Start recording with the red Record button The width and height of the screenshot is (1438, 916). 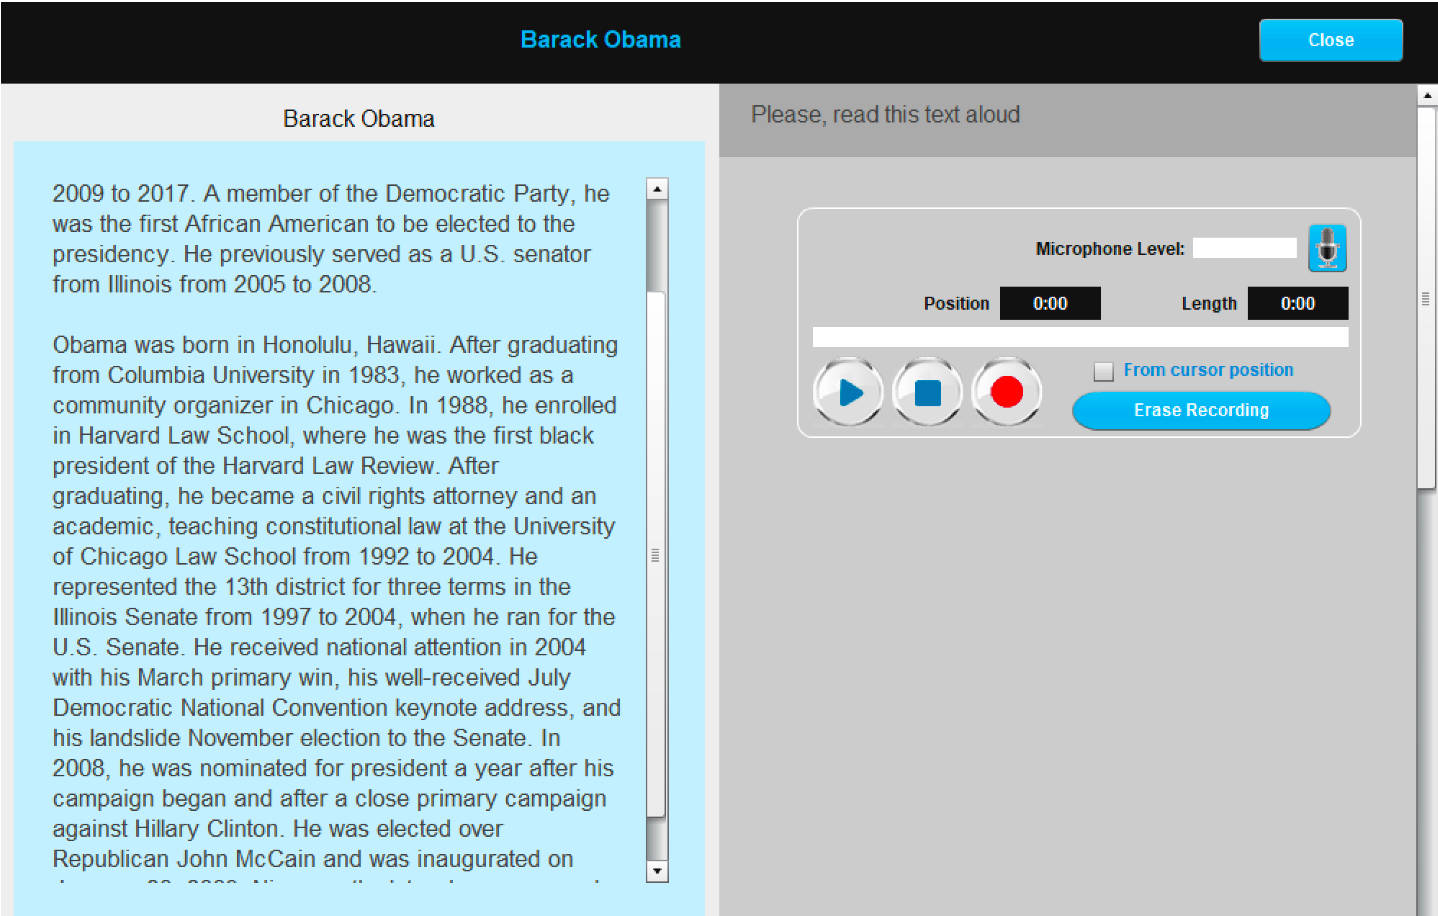click(x=1007, y=392)
